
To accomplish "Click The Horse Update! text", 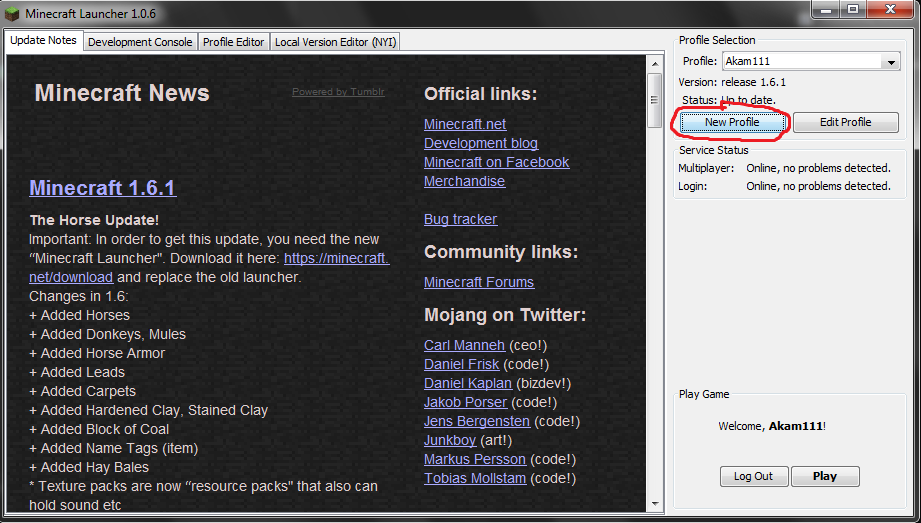I will pyautogui.click(x=94, y=220).
